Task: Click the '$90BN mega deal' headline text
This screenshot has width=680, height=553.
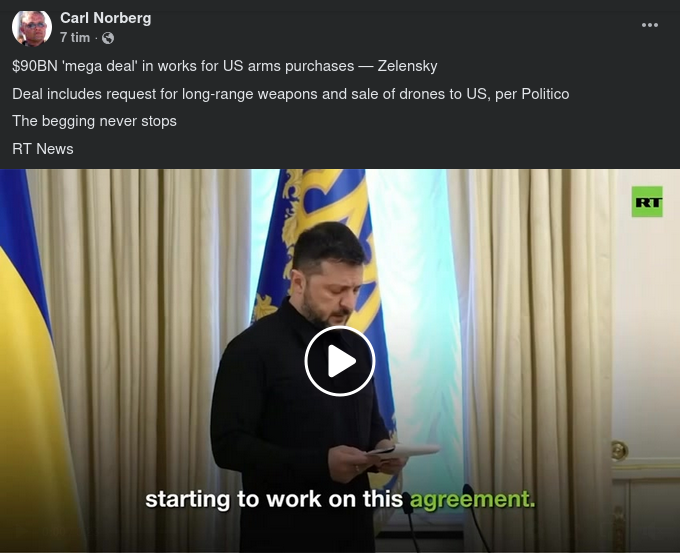Action: [x=225, y=66]
